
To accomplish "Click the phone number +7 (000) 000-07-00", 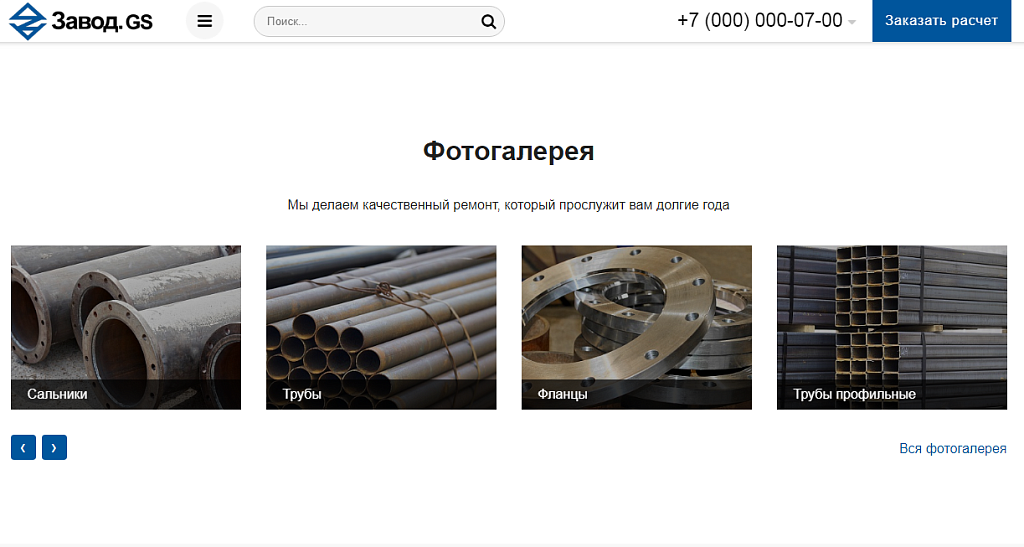I will [759, 20].
